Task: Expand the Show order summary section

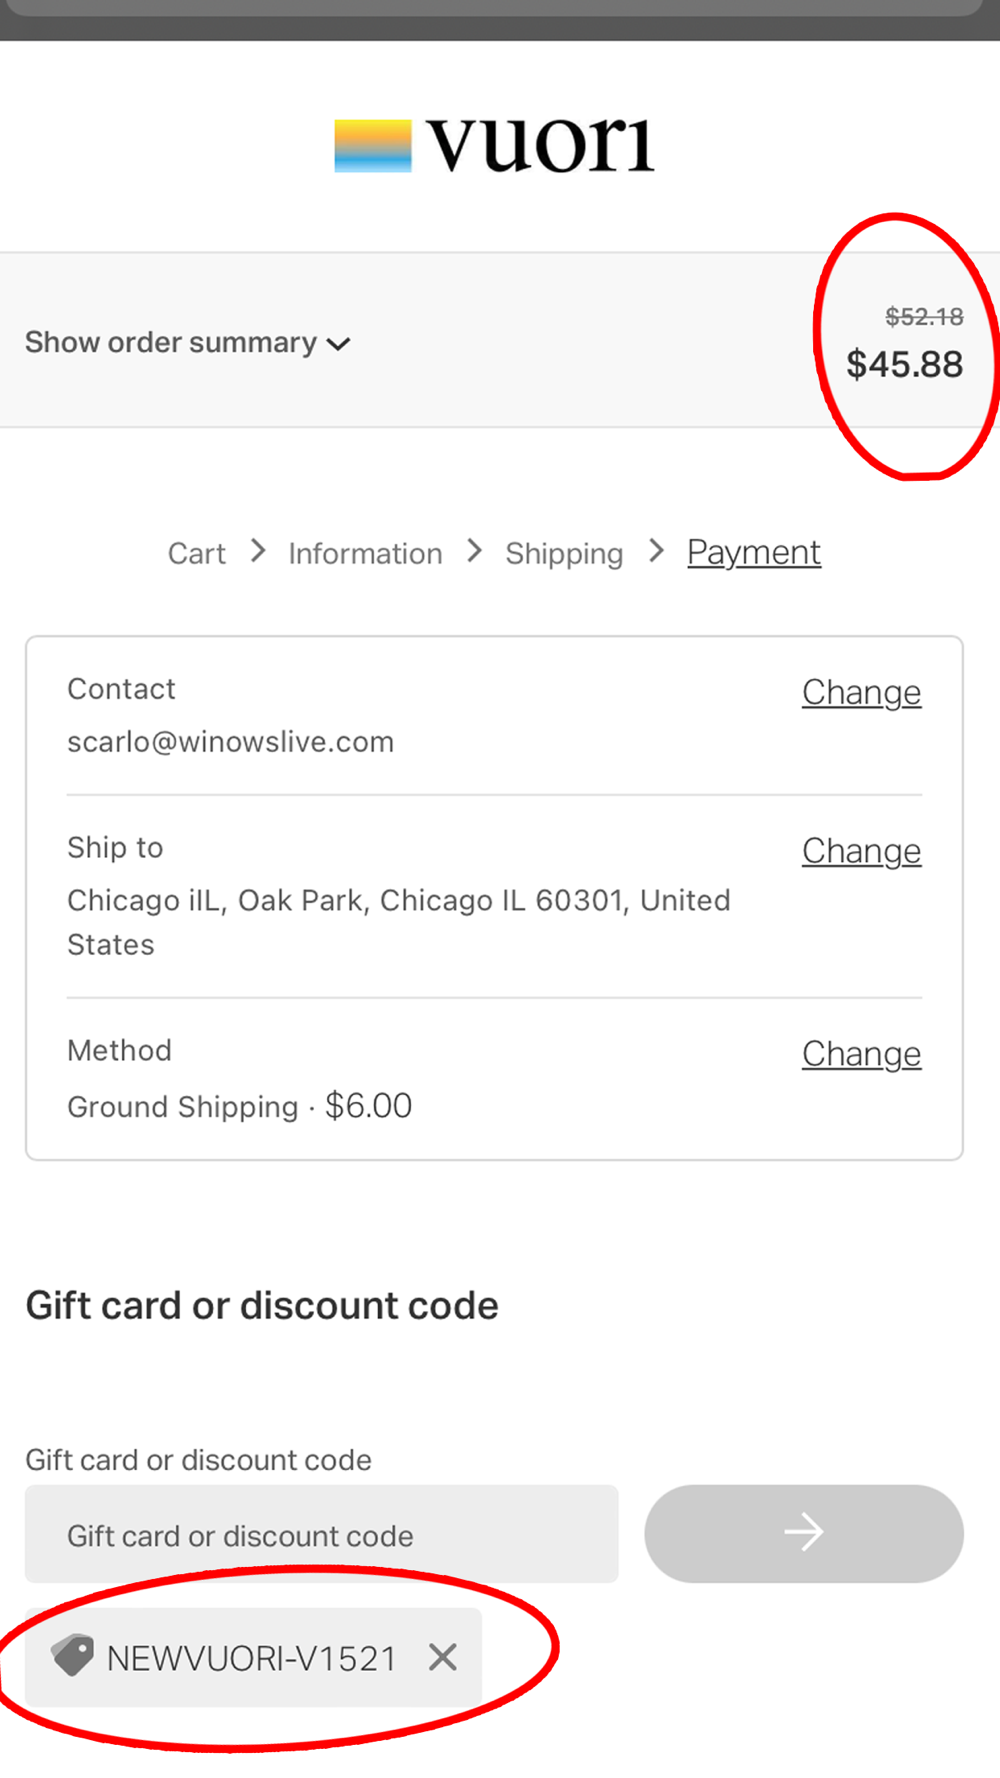Action: [x=187, y=343]
